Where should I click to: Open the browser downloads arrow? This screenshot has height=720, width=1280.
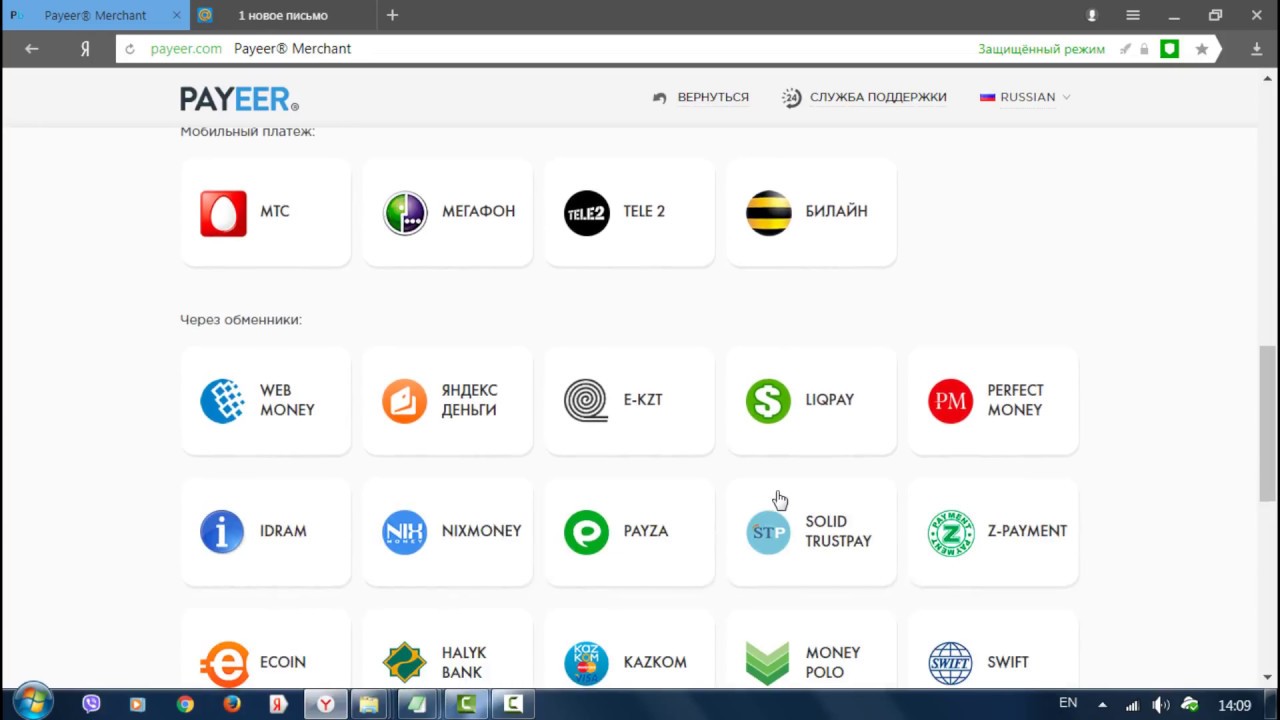[1257, 48]
